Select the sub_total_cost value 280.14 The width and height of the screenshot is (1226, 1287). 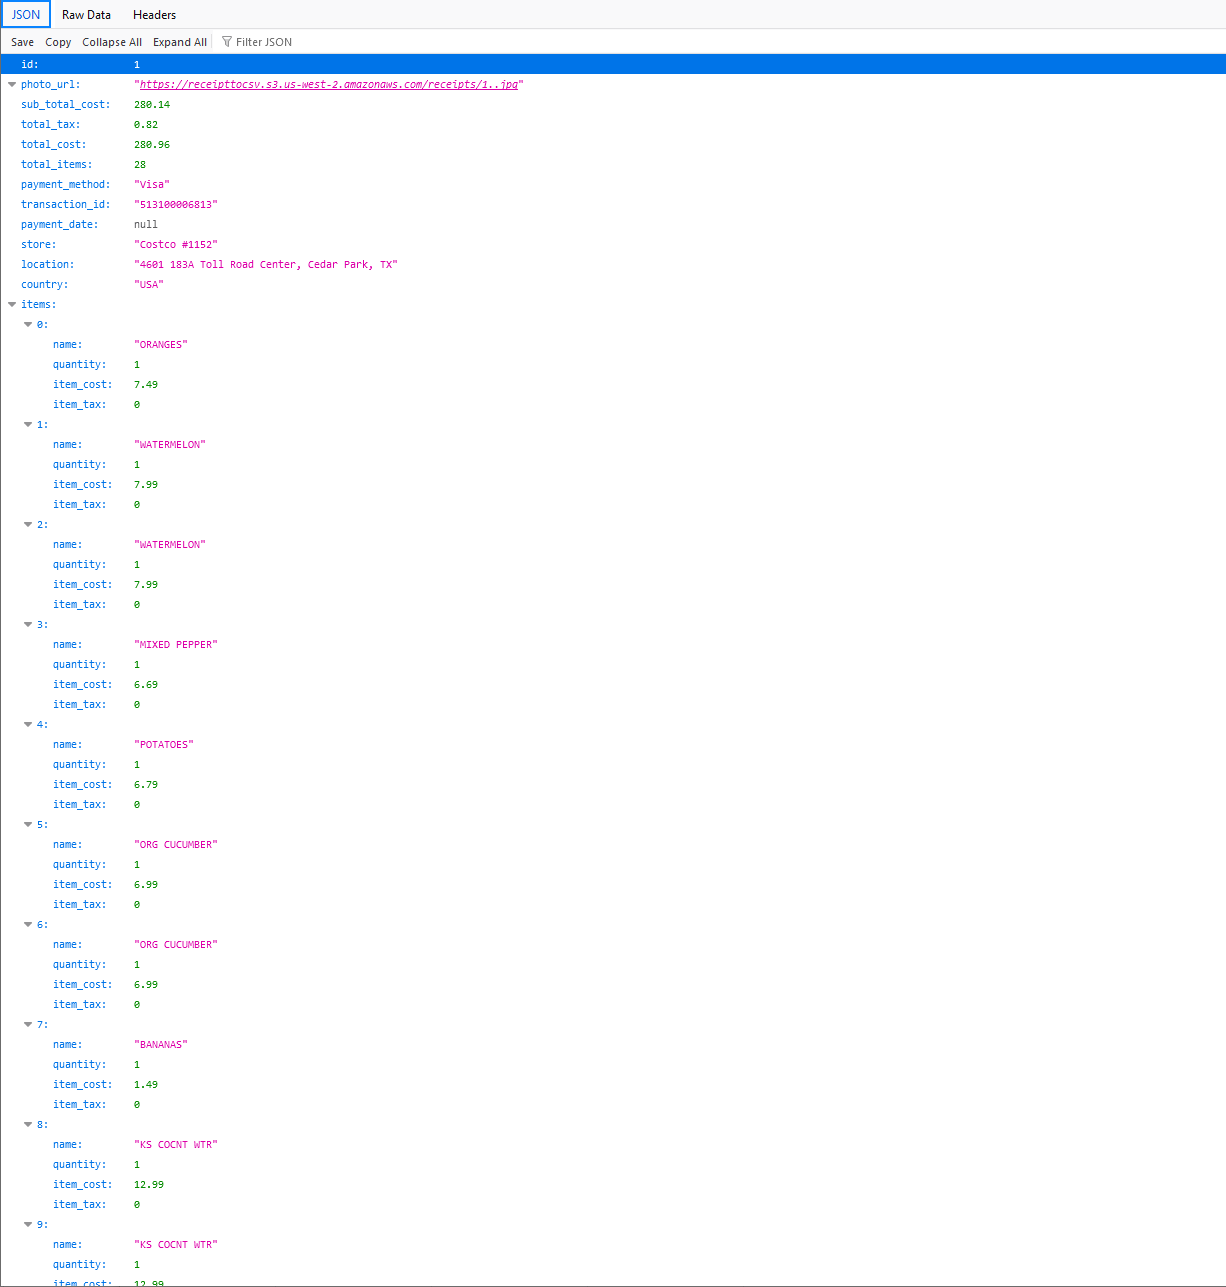(152, 105)
